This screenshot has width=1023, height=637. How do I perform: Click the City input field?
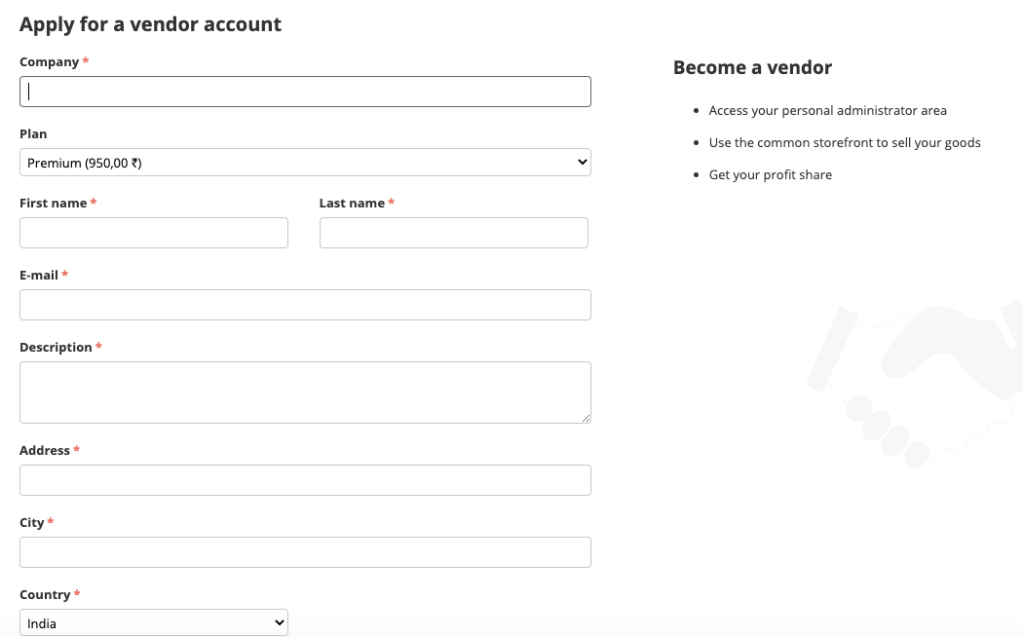pos(305,551)
